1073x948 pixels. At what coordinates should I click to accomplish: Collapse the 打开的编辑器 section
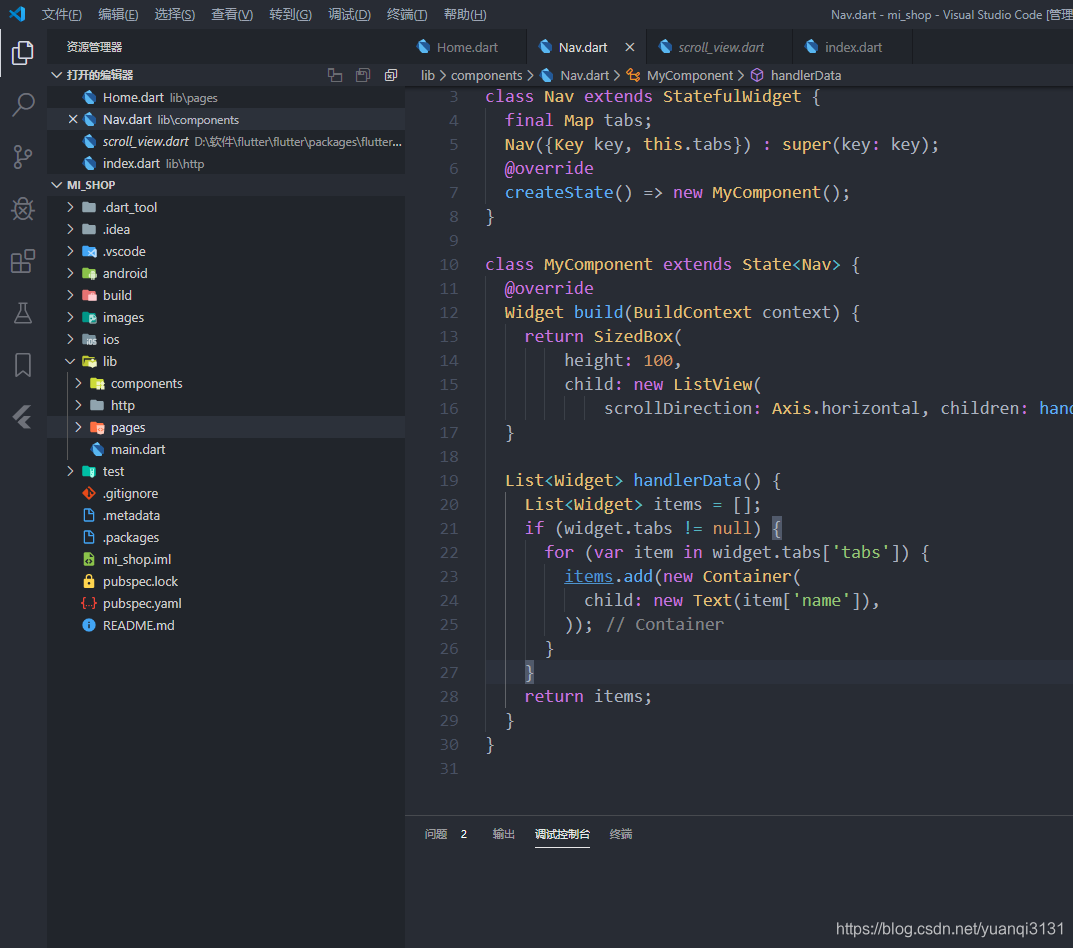point(57,75)
